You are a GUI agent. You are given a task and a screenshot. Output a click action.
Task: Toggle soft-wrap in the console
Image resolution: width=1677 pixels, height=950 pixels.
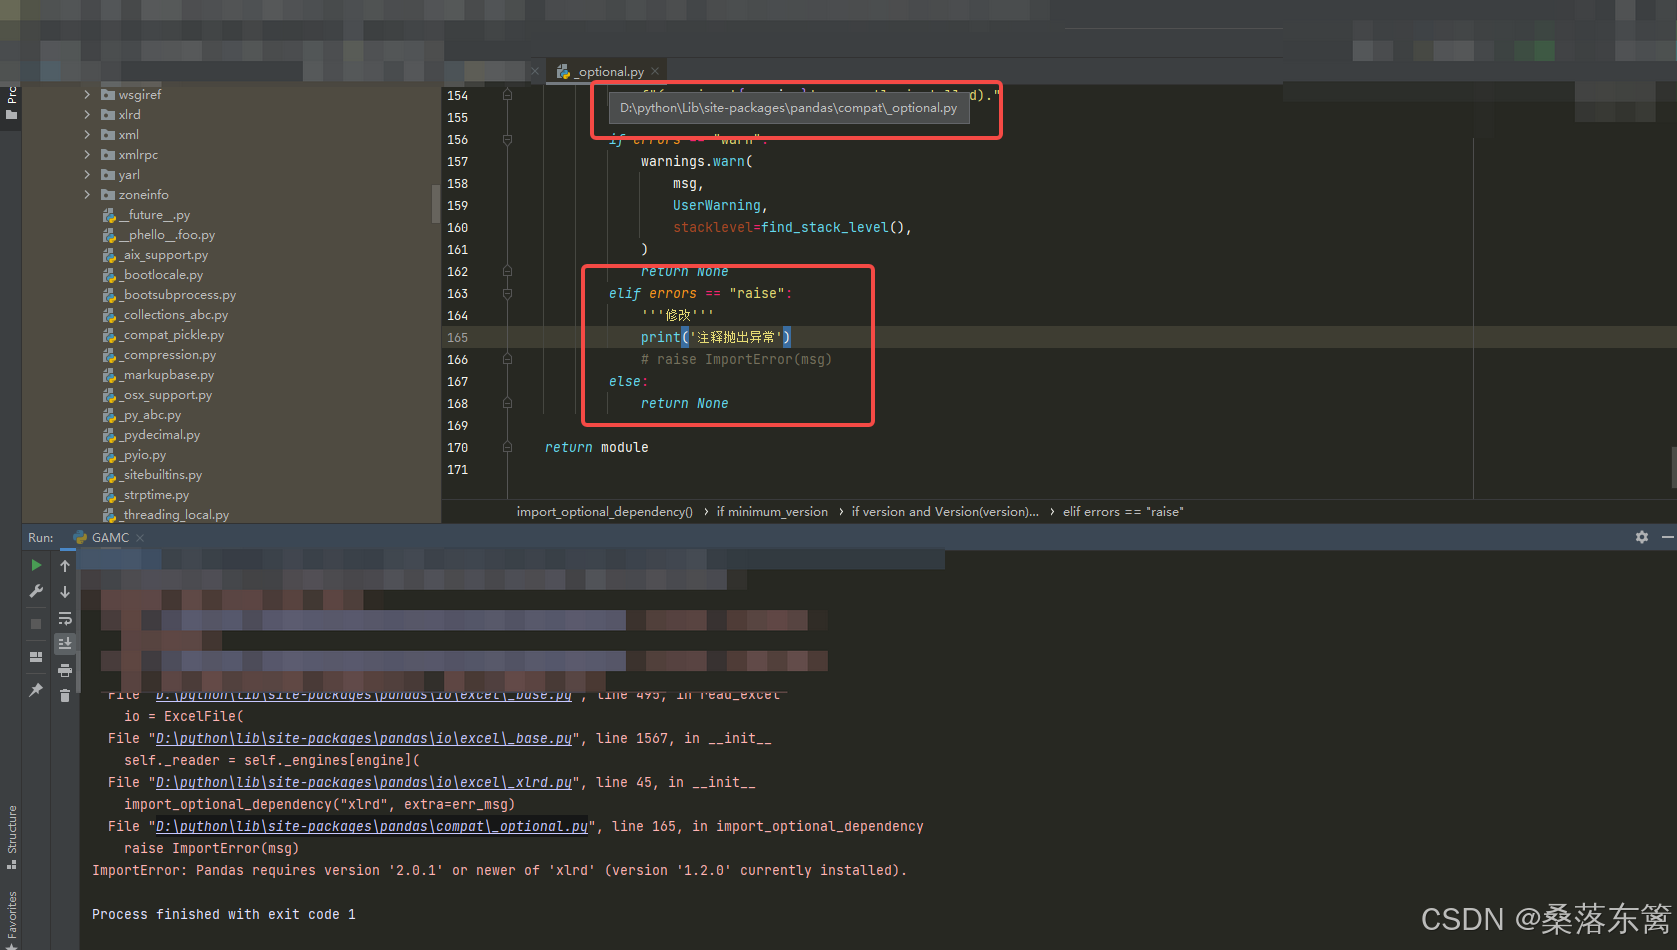point(64,618)
